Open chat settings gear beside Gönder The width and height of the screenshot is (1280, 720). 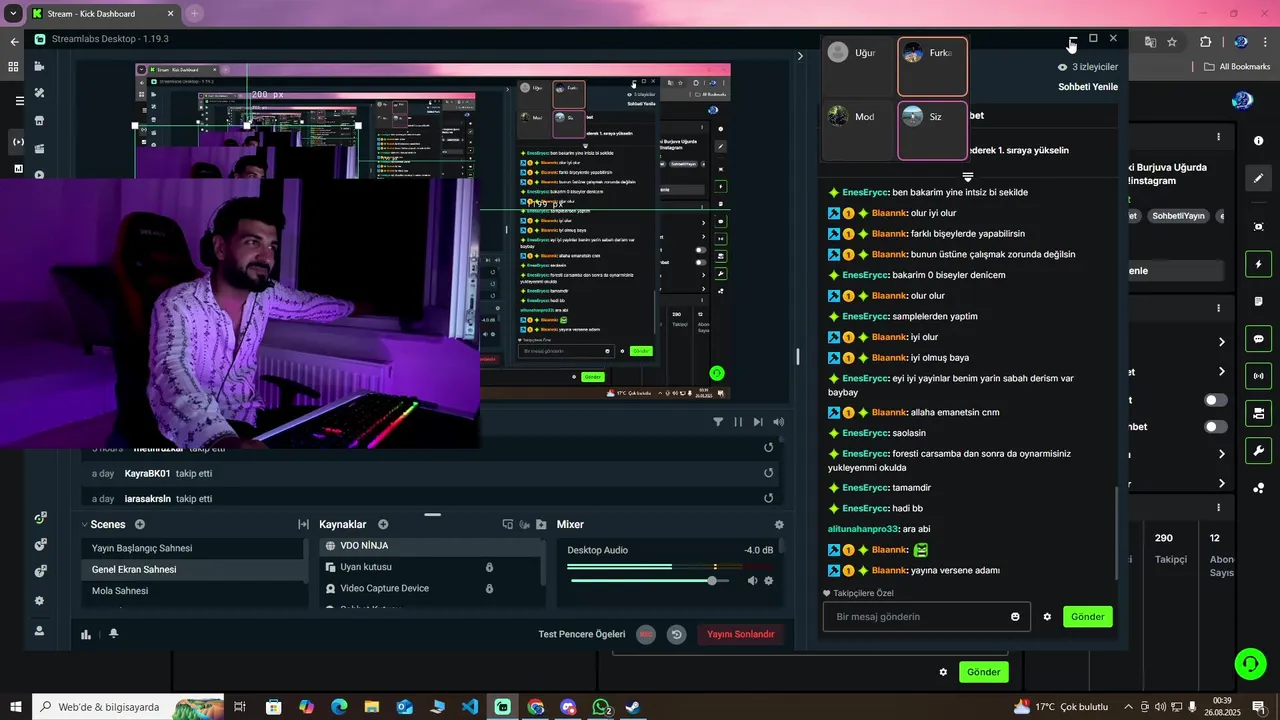pyautogui.click(x=1047, y=617)
